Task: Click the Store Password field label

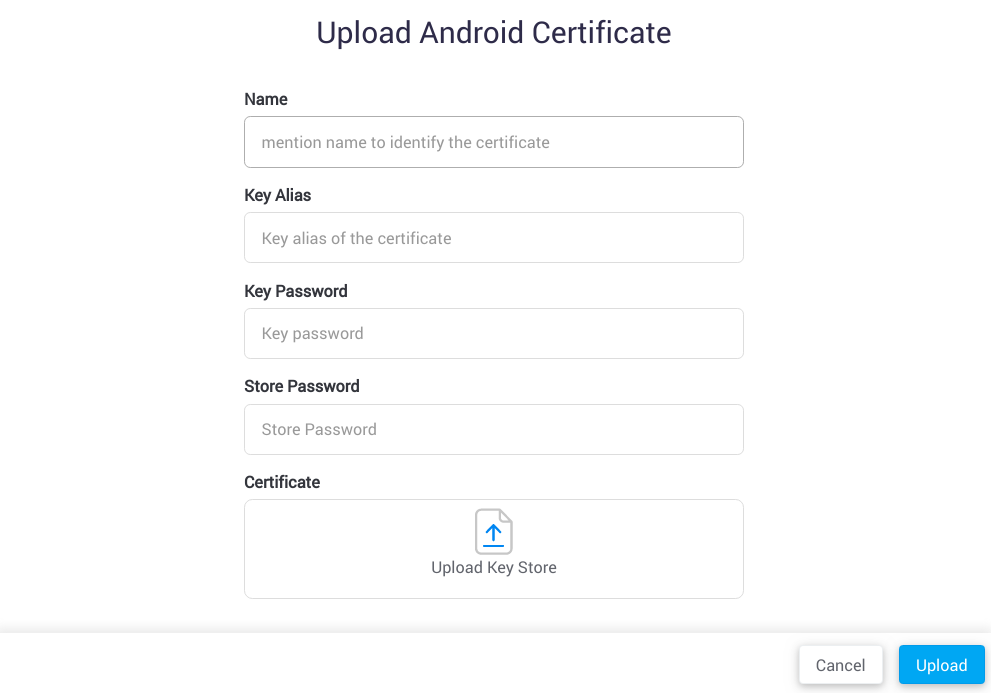Action: (302, 386)
